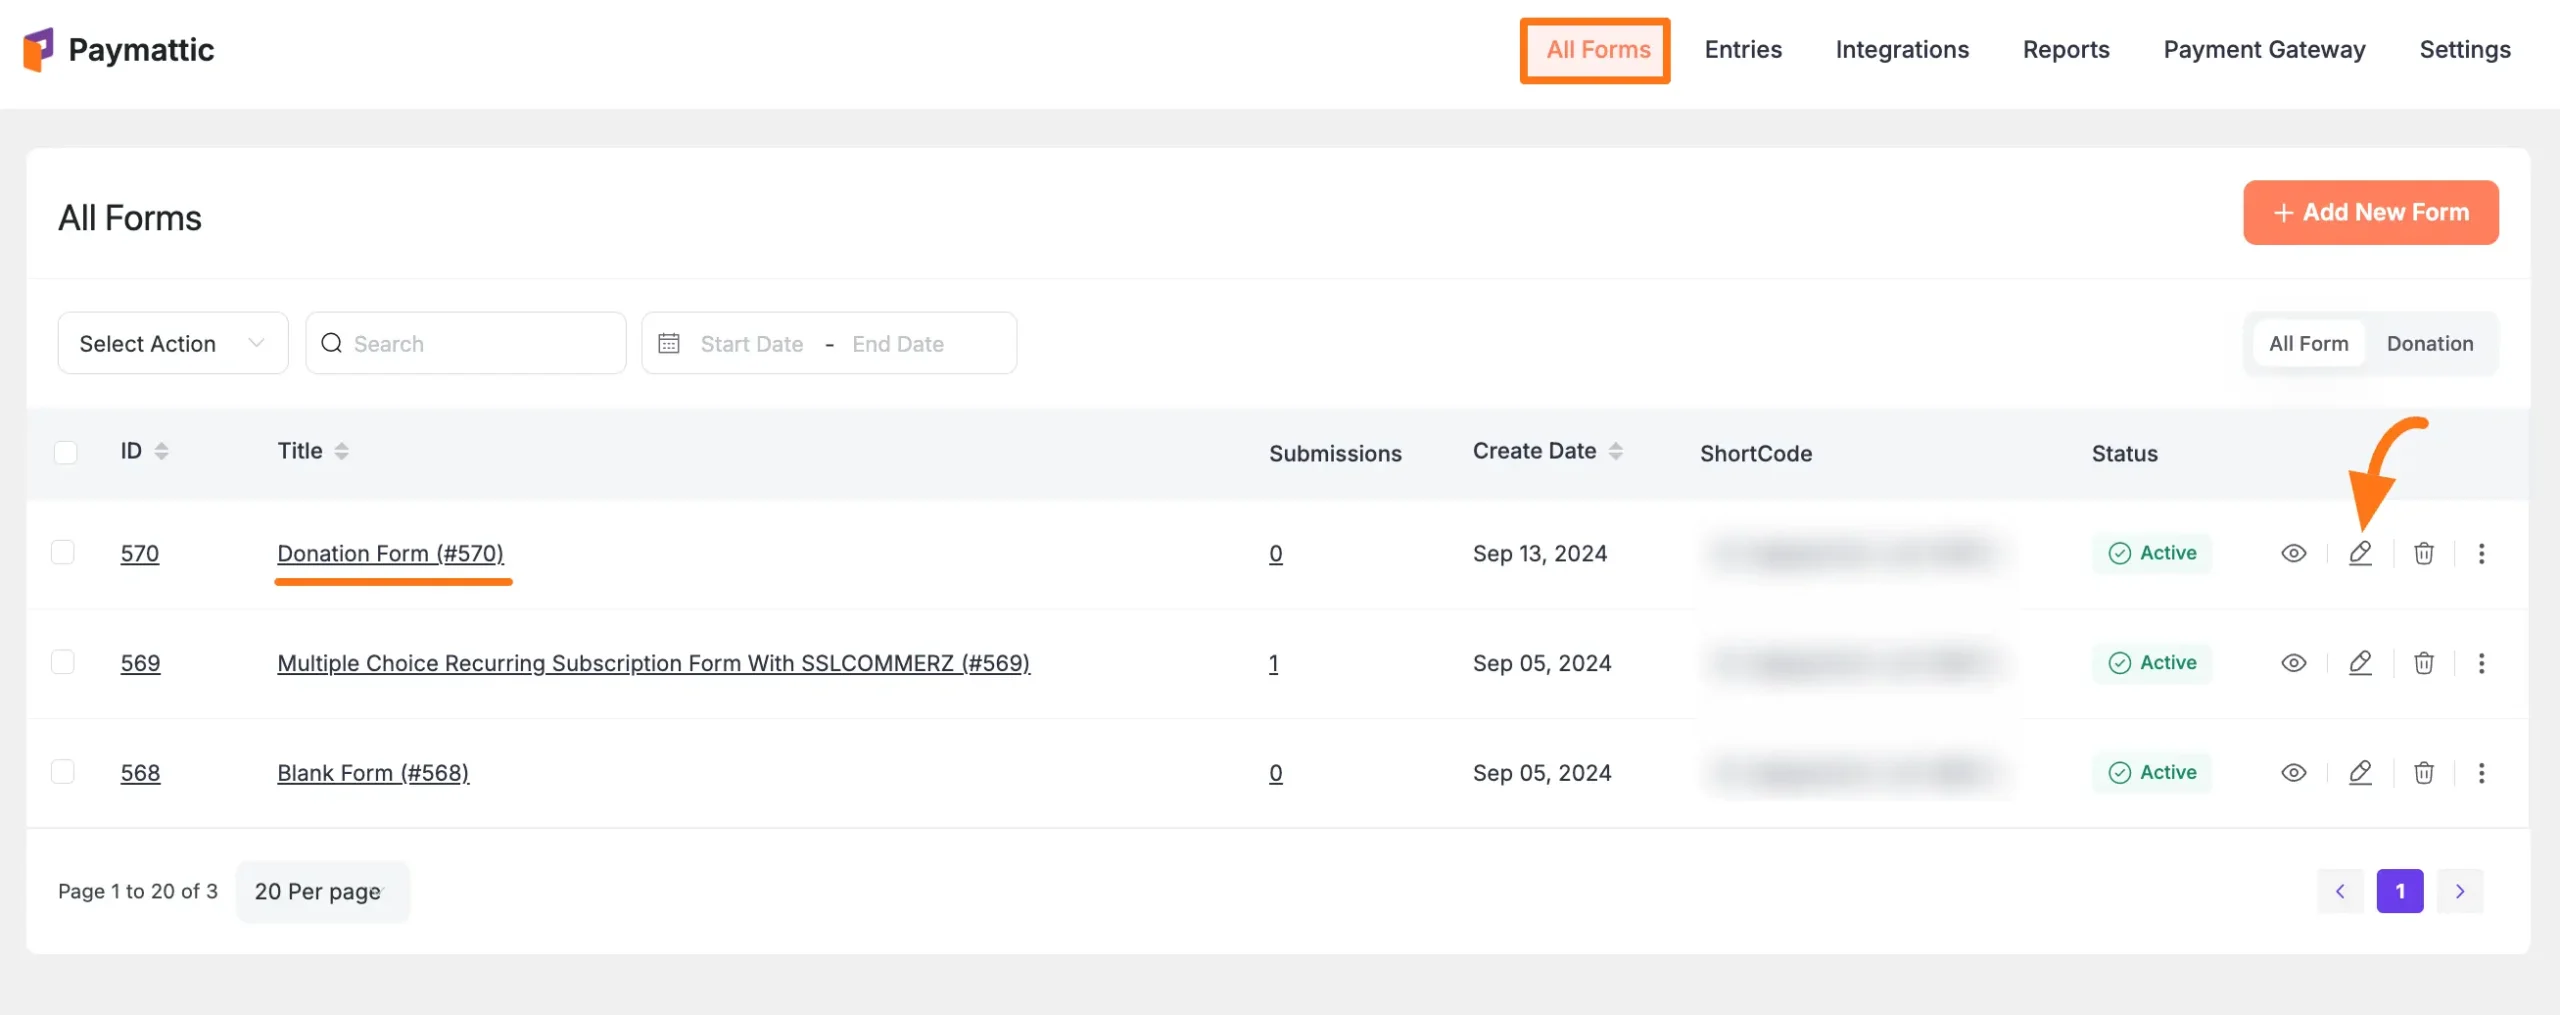
Task: Focus the Search input field
Action: click(x=480, y=344)
